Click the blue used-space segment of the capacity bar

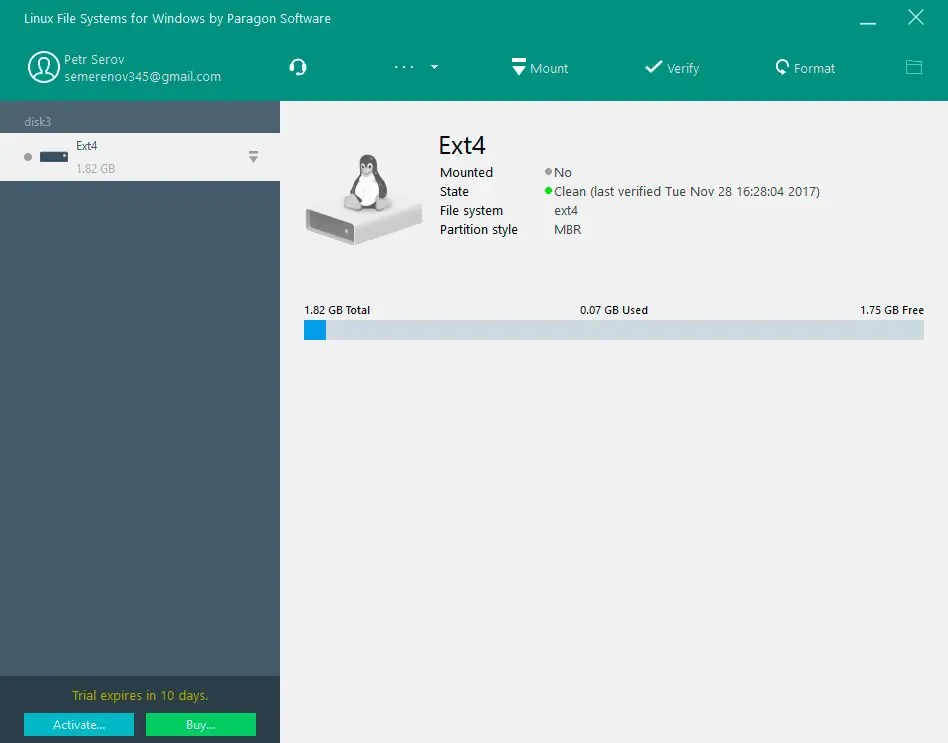click(314, 329)
